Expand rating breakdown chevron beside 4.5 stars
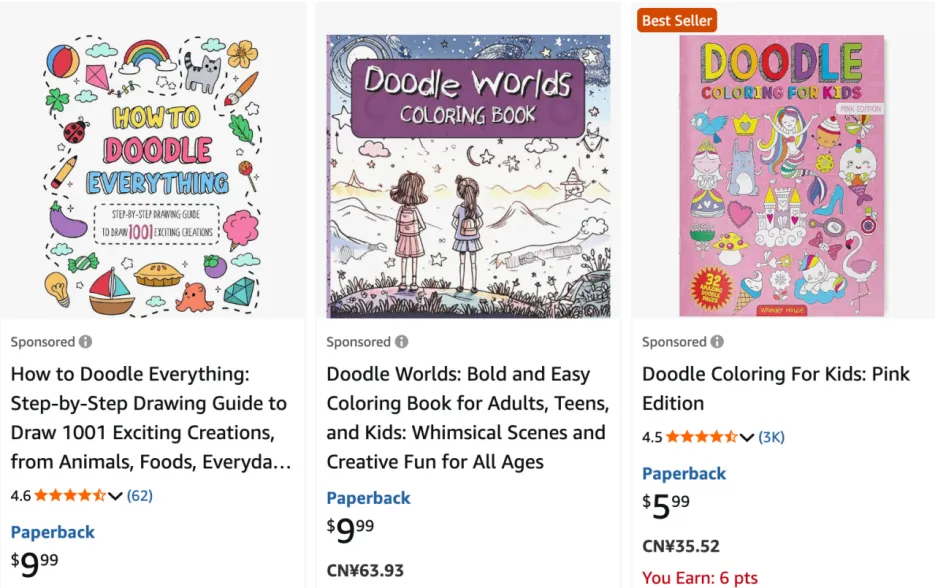Viewport: 935px width, 588px height. pos(747,437)
